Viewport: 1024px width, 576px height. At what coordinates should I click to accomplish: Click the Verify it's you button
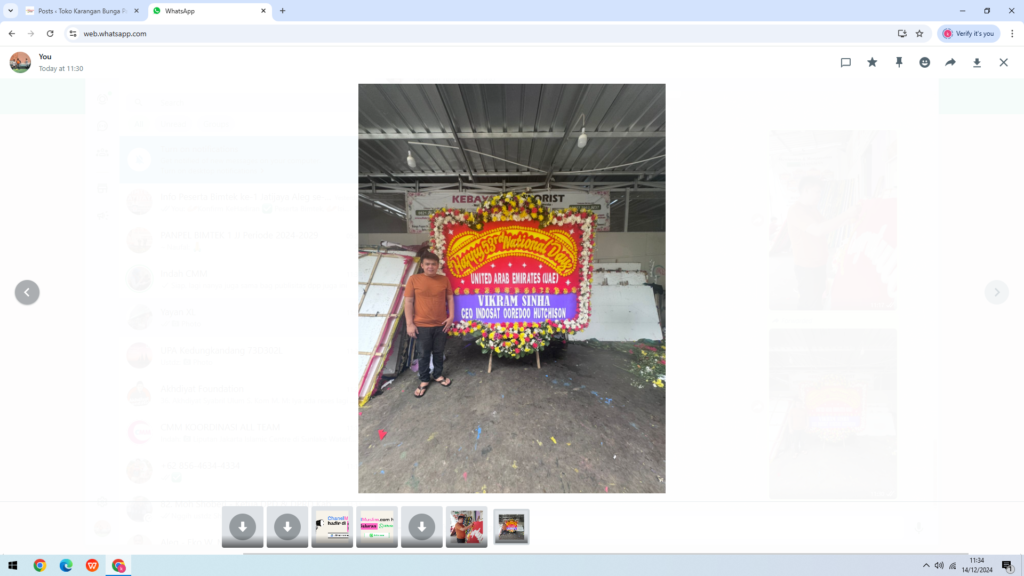[968, 33]
